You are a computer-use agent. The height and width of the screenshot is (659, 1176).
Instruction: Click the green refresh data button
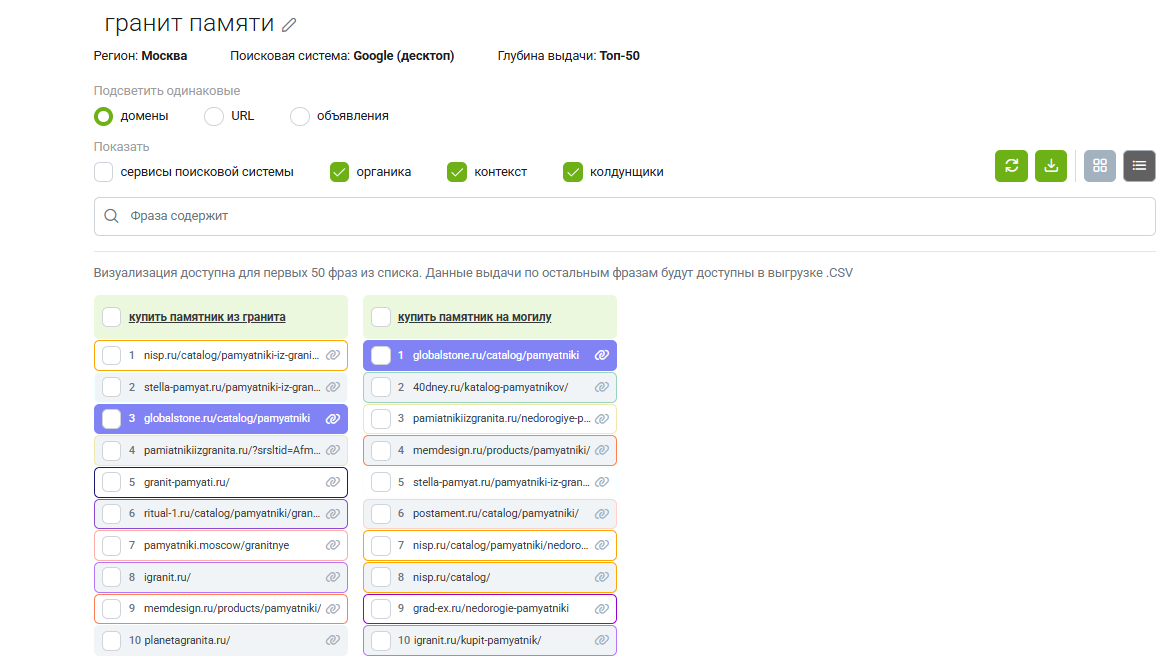coord(1011,166)
